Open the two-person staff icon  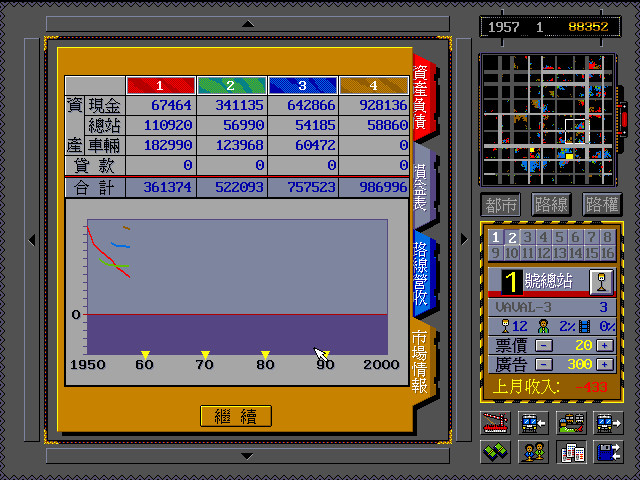click(533, 452)
